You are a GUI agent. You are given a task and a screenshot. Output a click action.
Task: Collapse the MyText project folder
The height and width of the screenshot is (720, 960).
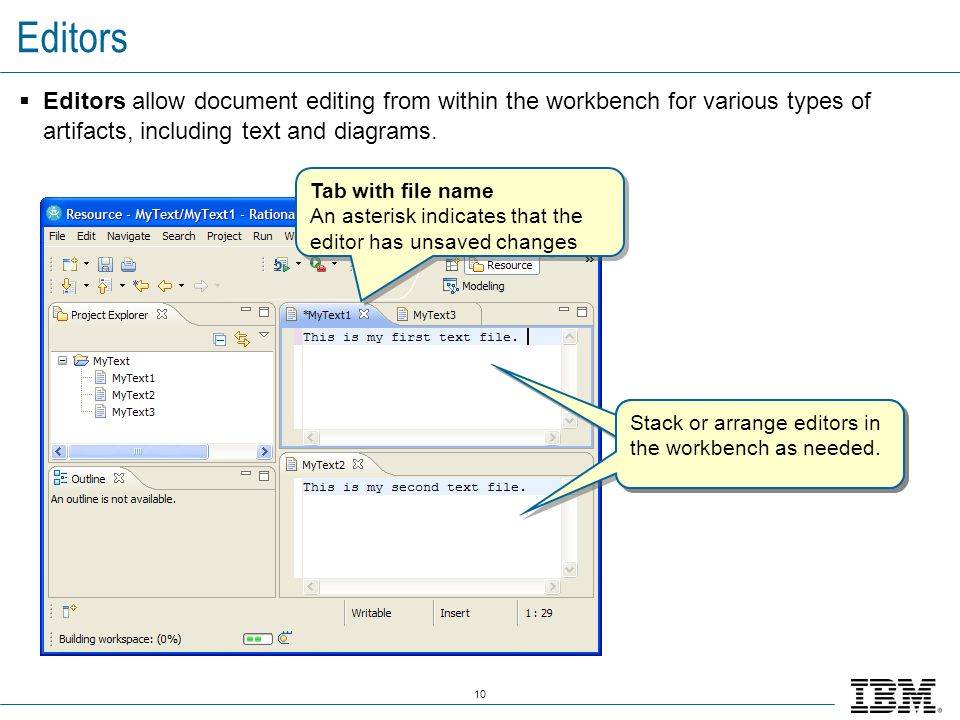[62, 360]
